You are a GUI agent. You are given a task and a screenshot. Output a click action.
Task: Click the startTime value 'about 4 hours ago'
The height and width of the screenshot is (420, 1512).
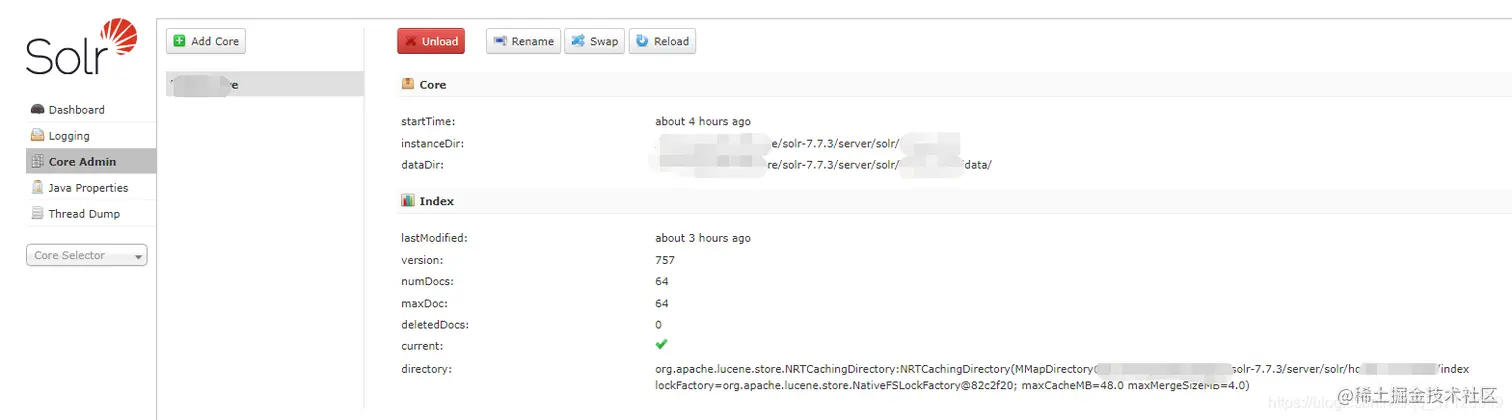[x=703, y=122]
